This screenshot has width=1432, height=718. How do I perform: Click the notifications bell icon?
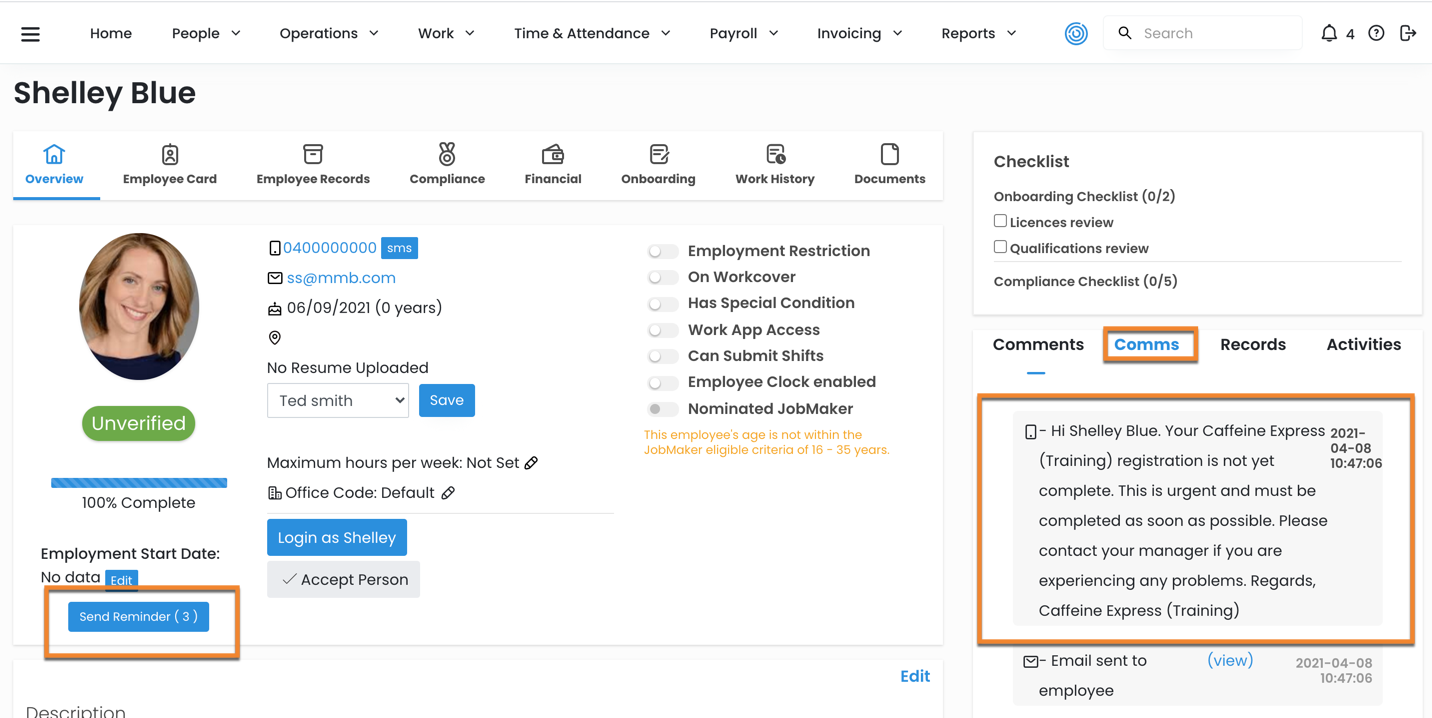pos(1329,33)
